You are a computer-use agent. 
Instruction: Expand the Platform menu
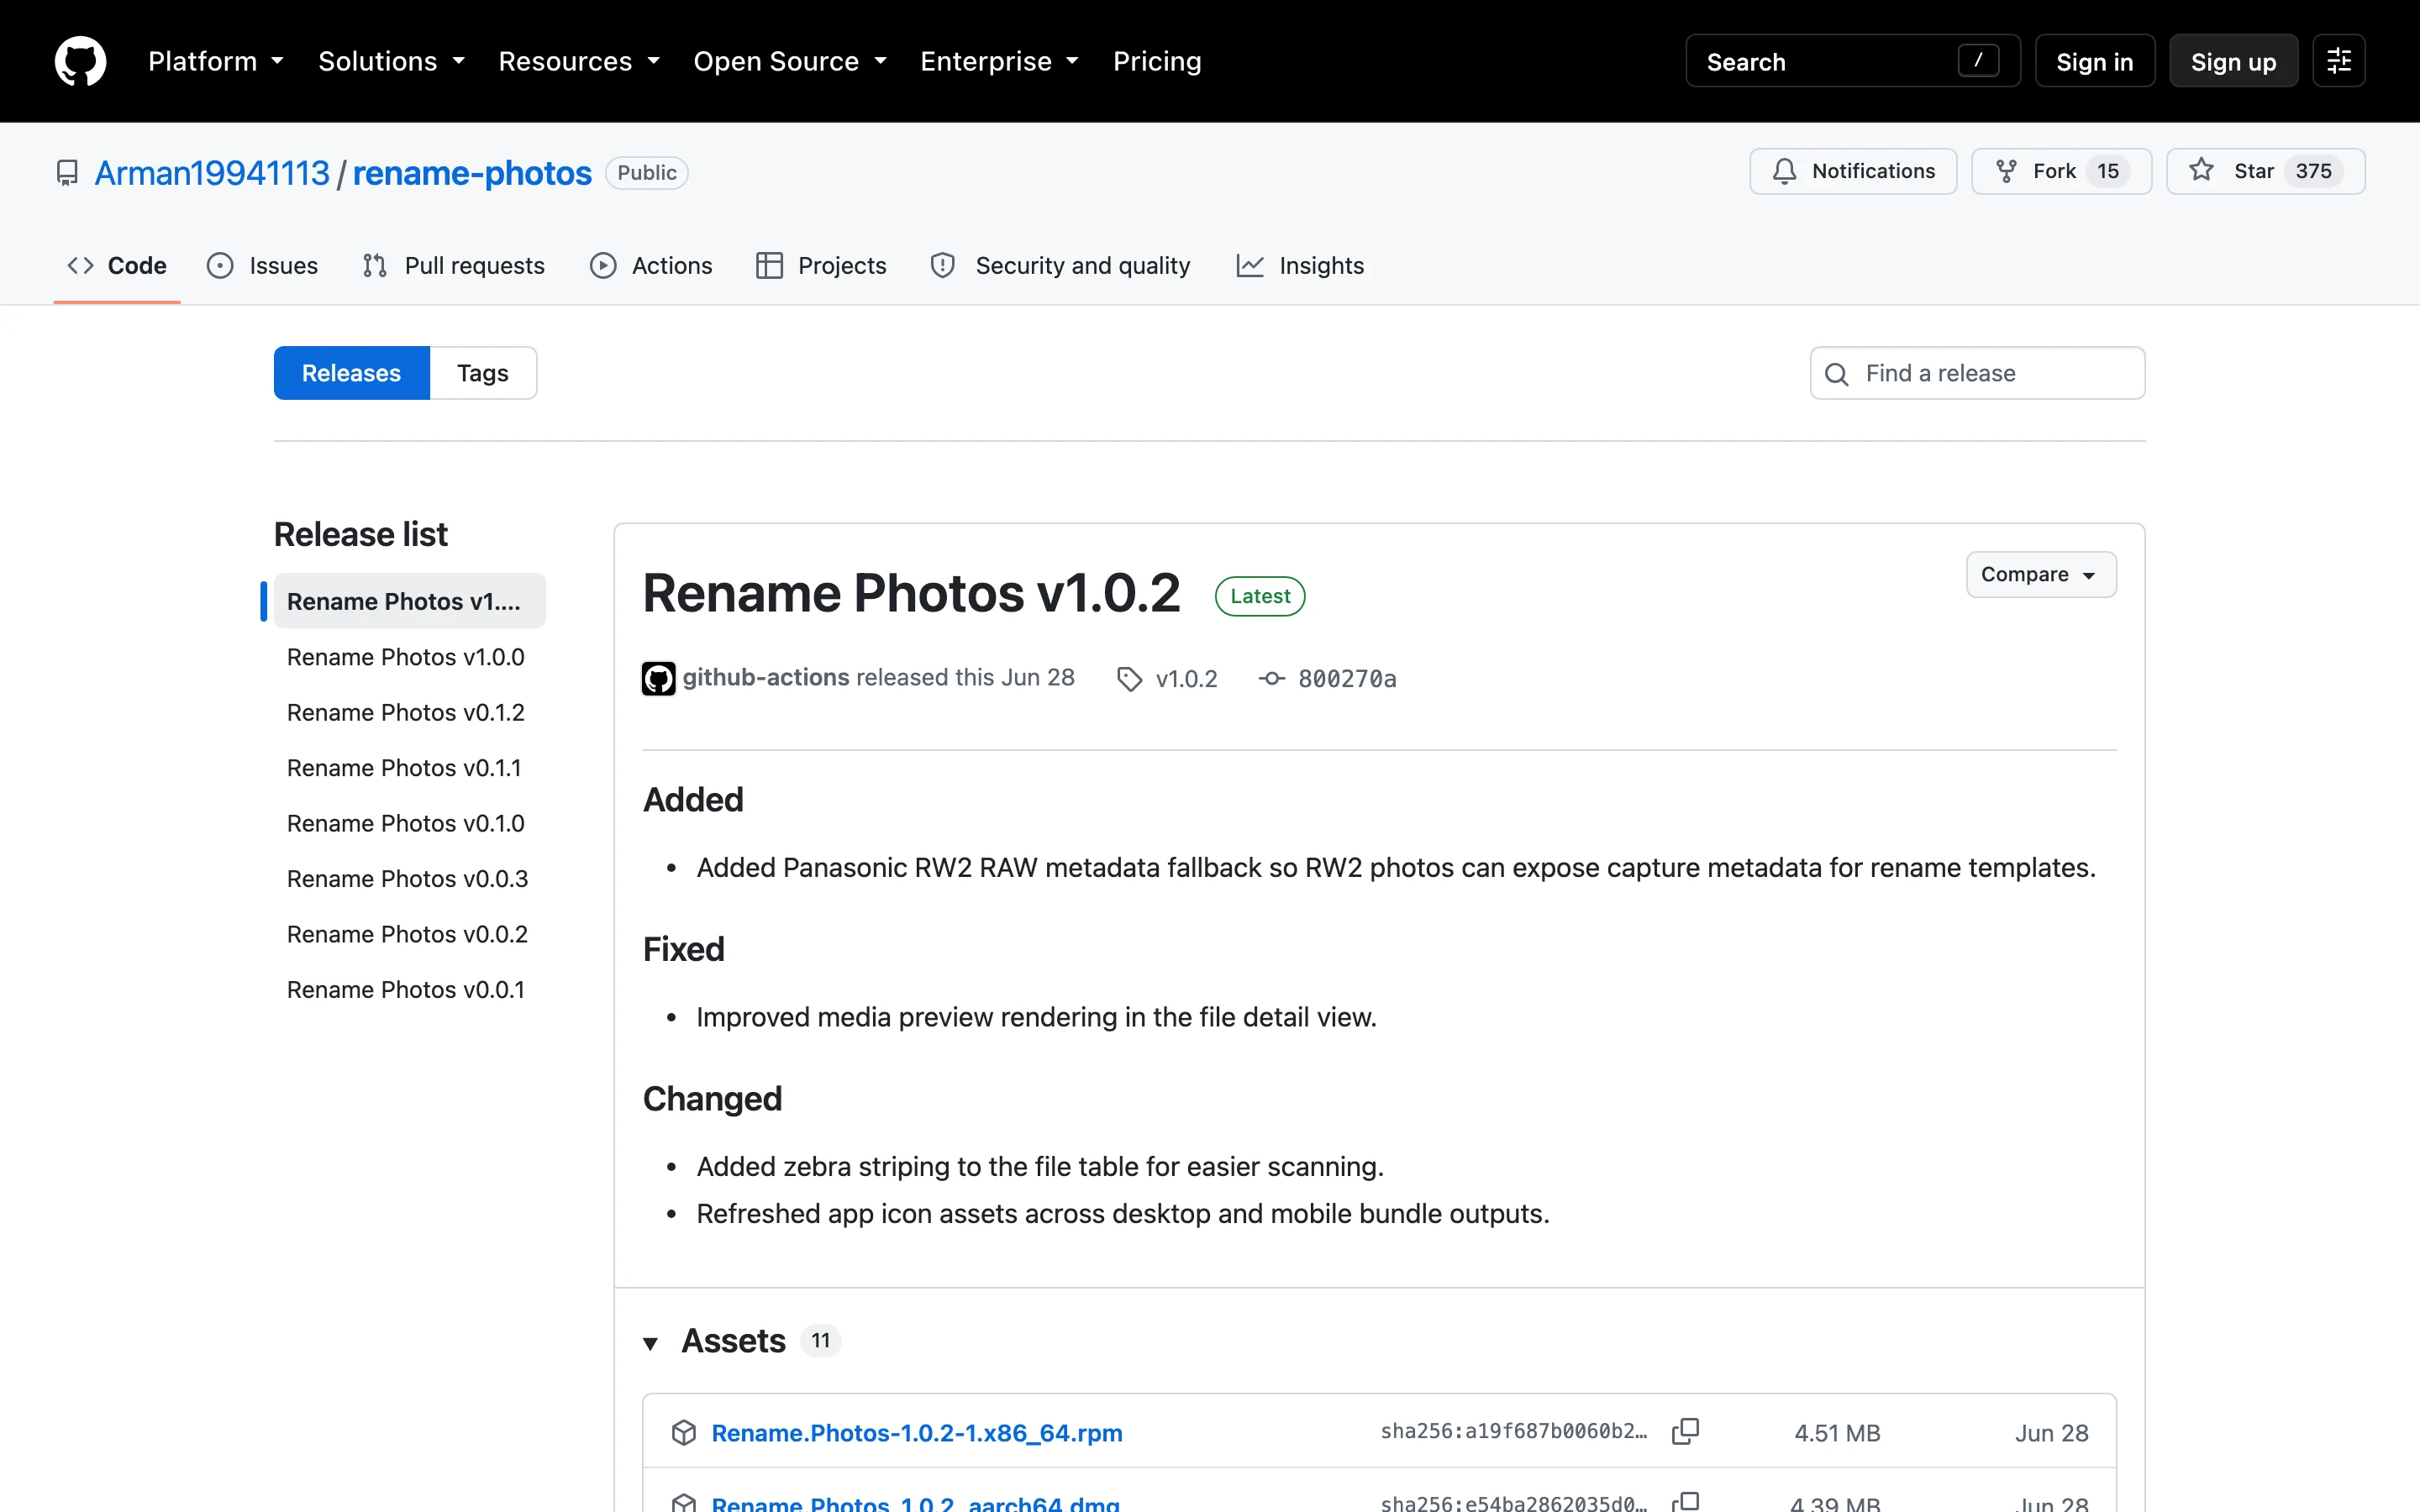point(216,61)
